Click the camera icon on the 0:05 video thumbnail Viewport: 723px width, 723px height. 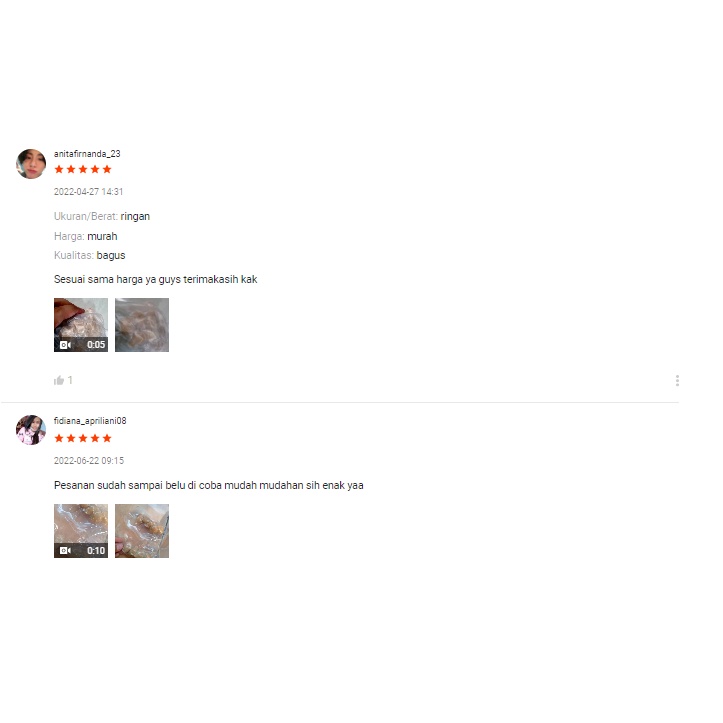(x=65, y=345)
